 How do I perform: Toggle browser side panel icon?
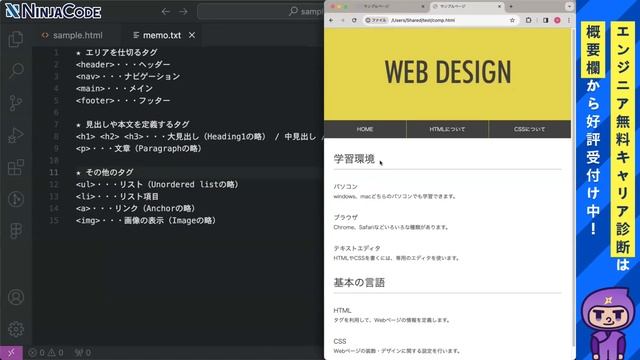pyautogui.click(x=545, y=20)
